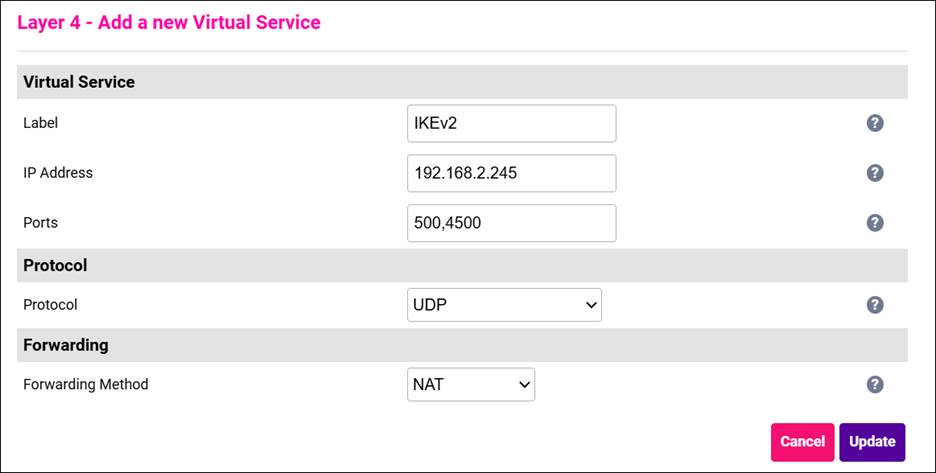Select the Ports field showing 500,4500
Image resolution: width=936 pixels, height=473 pixels.
click(511, 223)
